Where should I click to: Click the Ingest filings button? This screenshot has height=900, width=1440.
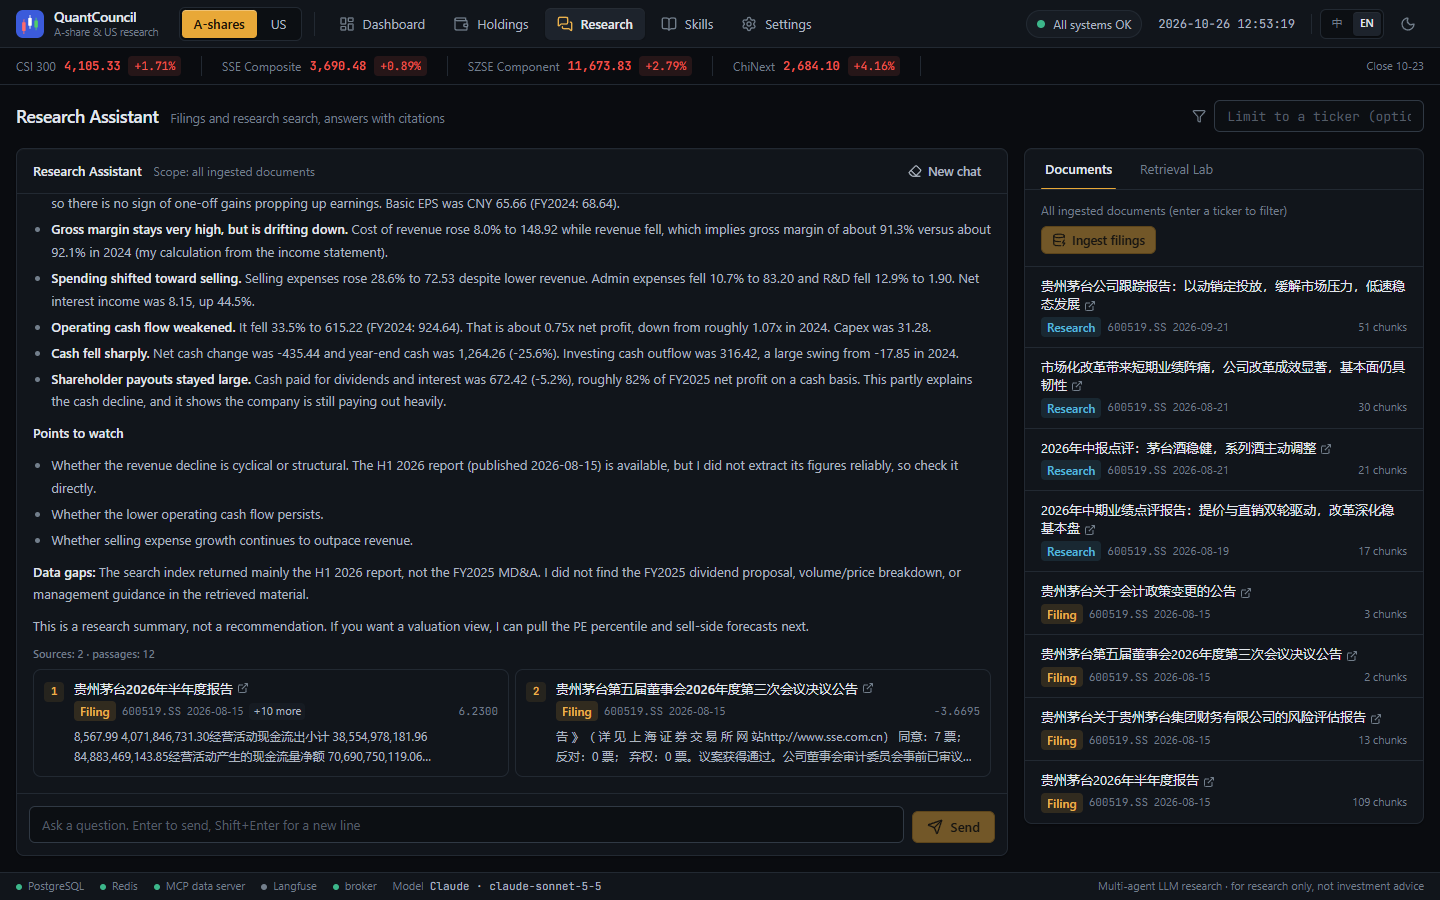click(1098, 240)
